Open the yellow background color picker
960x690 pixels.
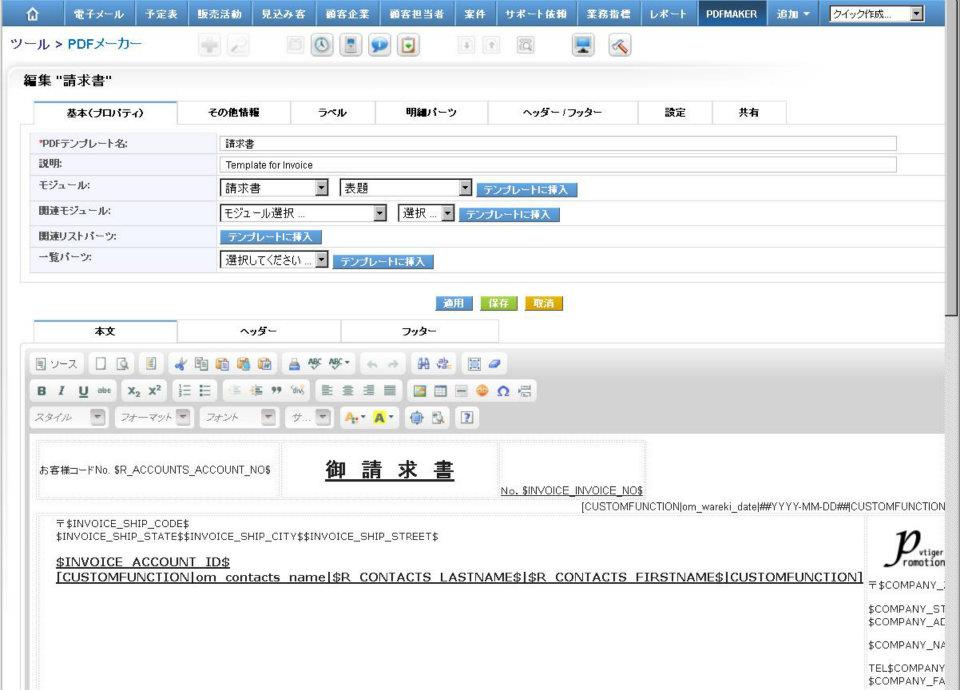click(383, 418)
